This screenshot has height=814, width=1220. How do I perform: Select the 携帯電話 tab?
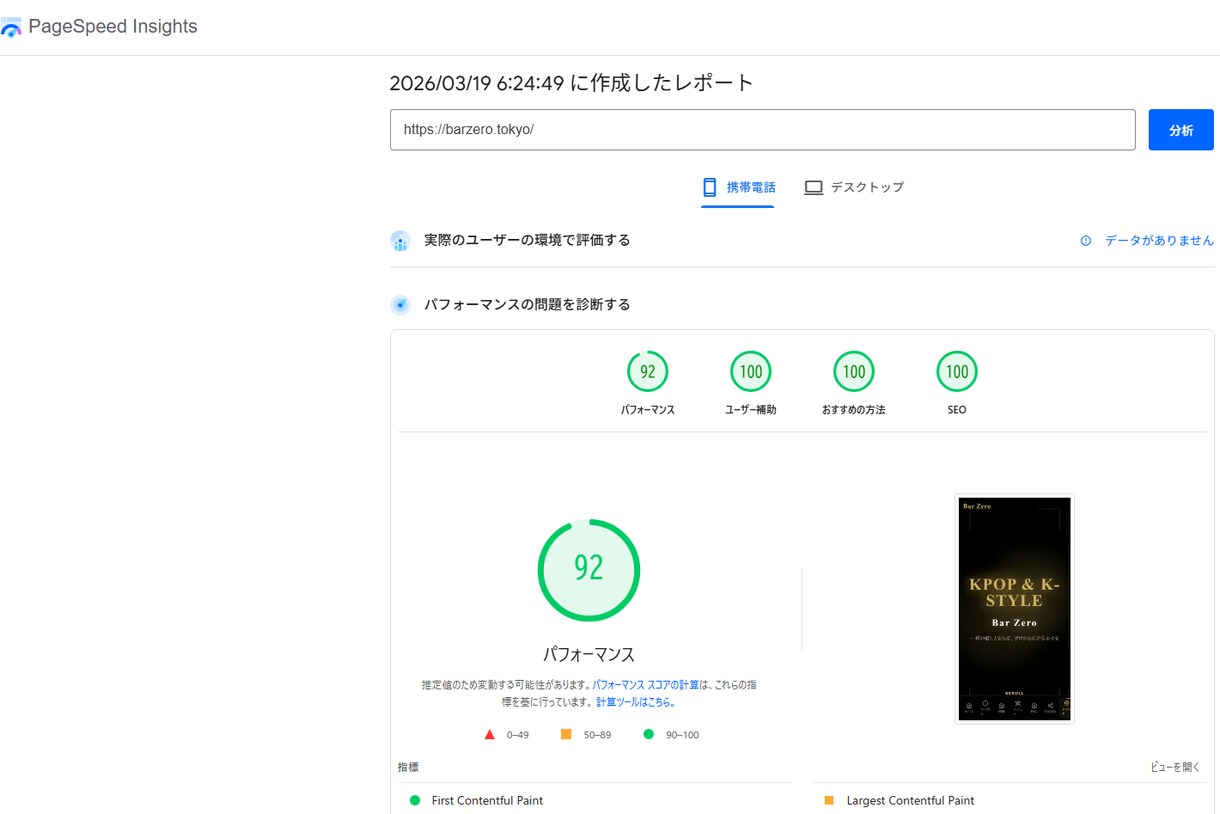(738, 187)
